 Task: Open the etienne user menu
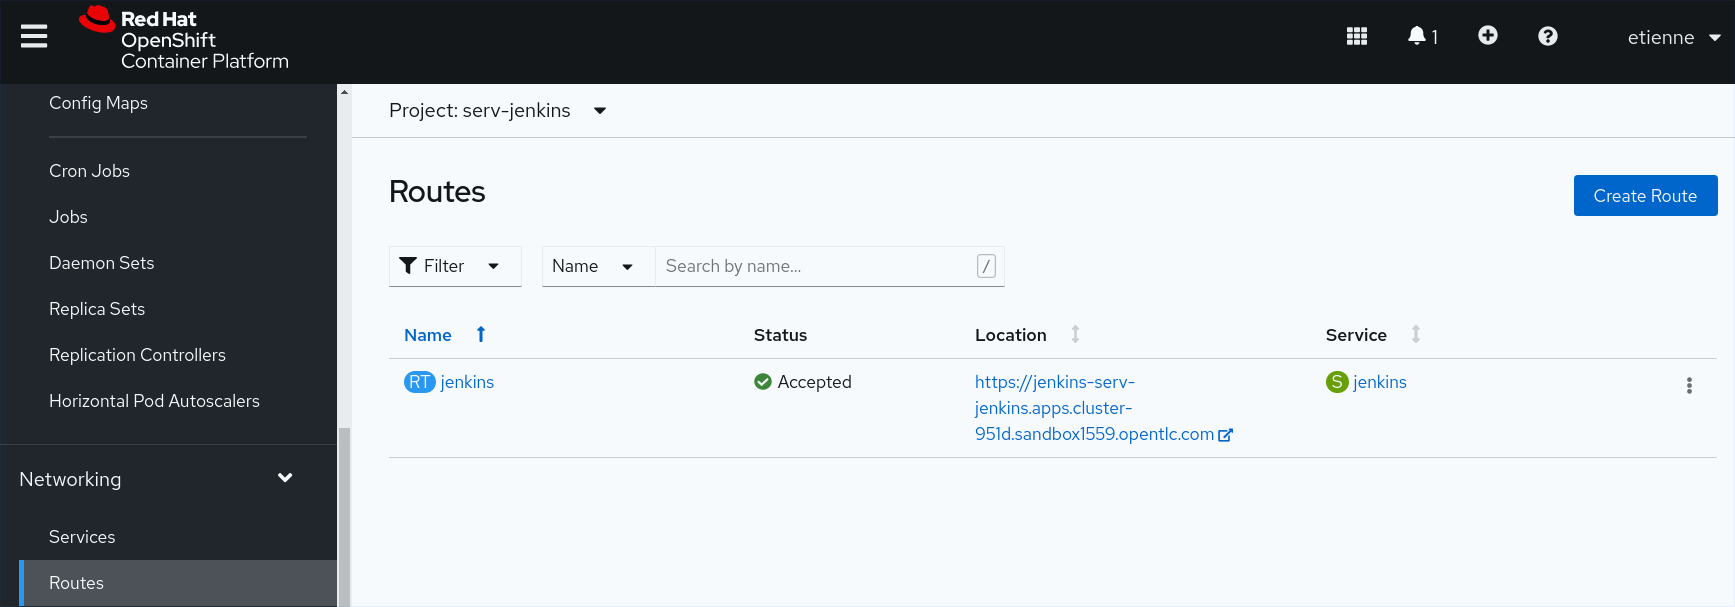[1673, 37]
